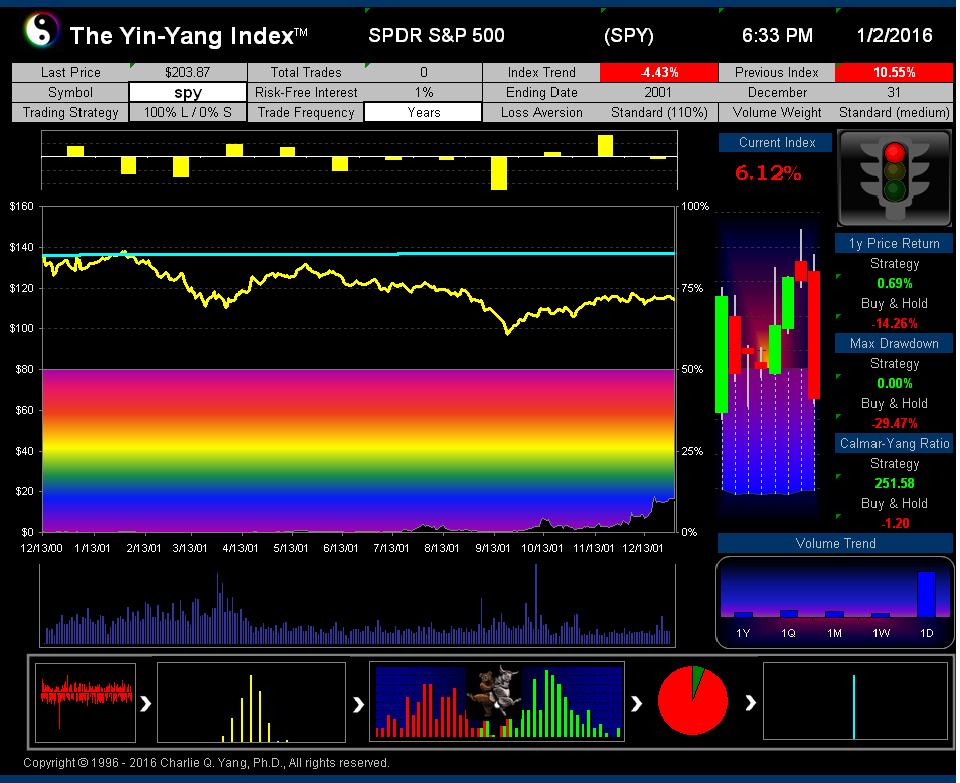
Task: Click the Volume Weight label
Action: (777, 113)
